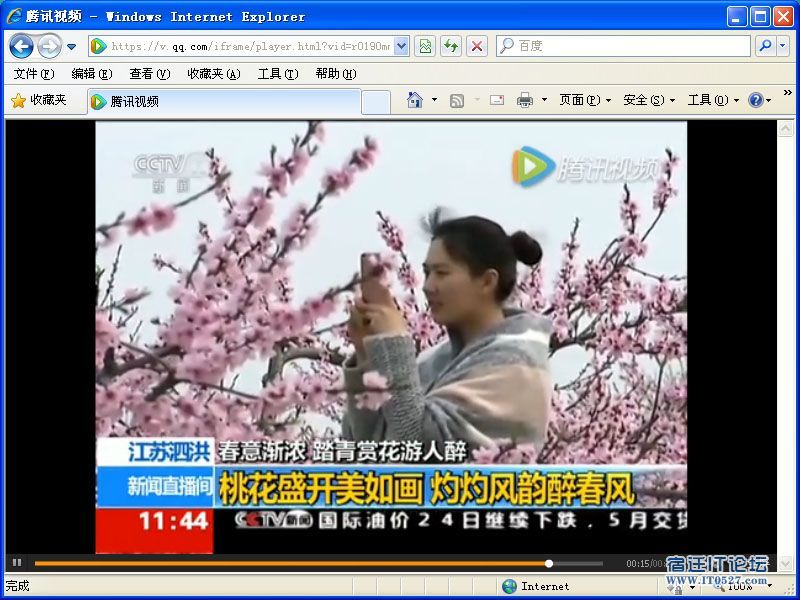Select the 腾讯视频 tab
The height and width of the screenshot is (600, 800).
point(224,101)
